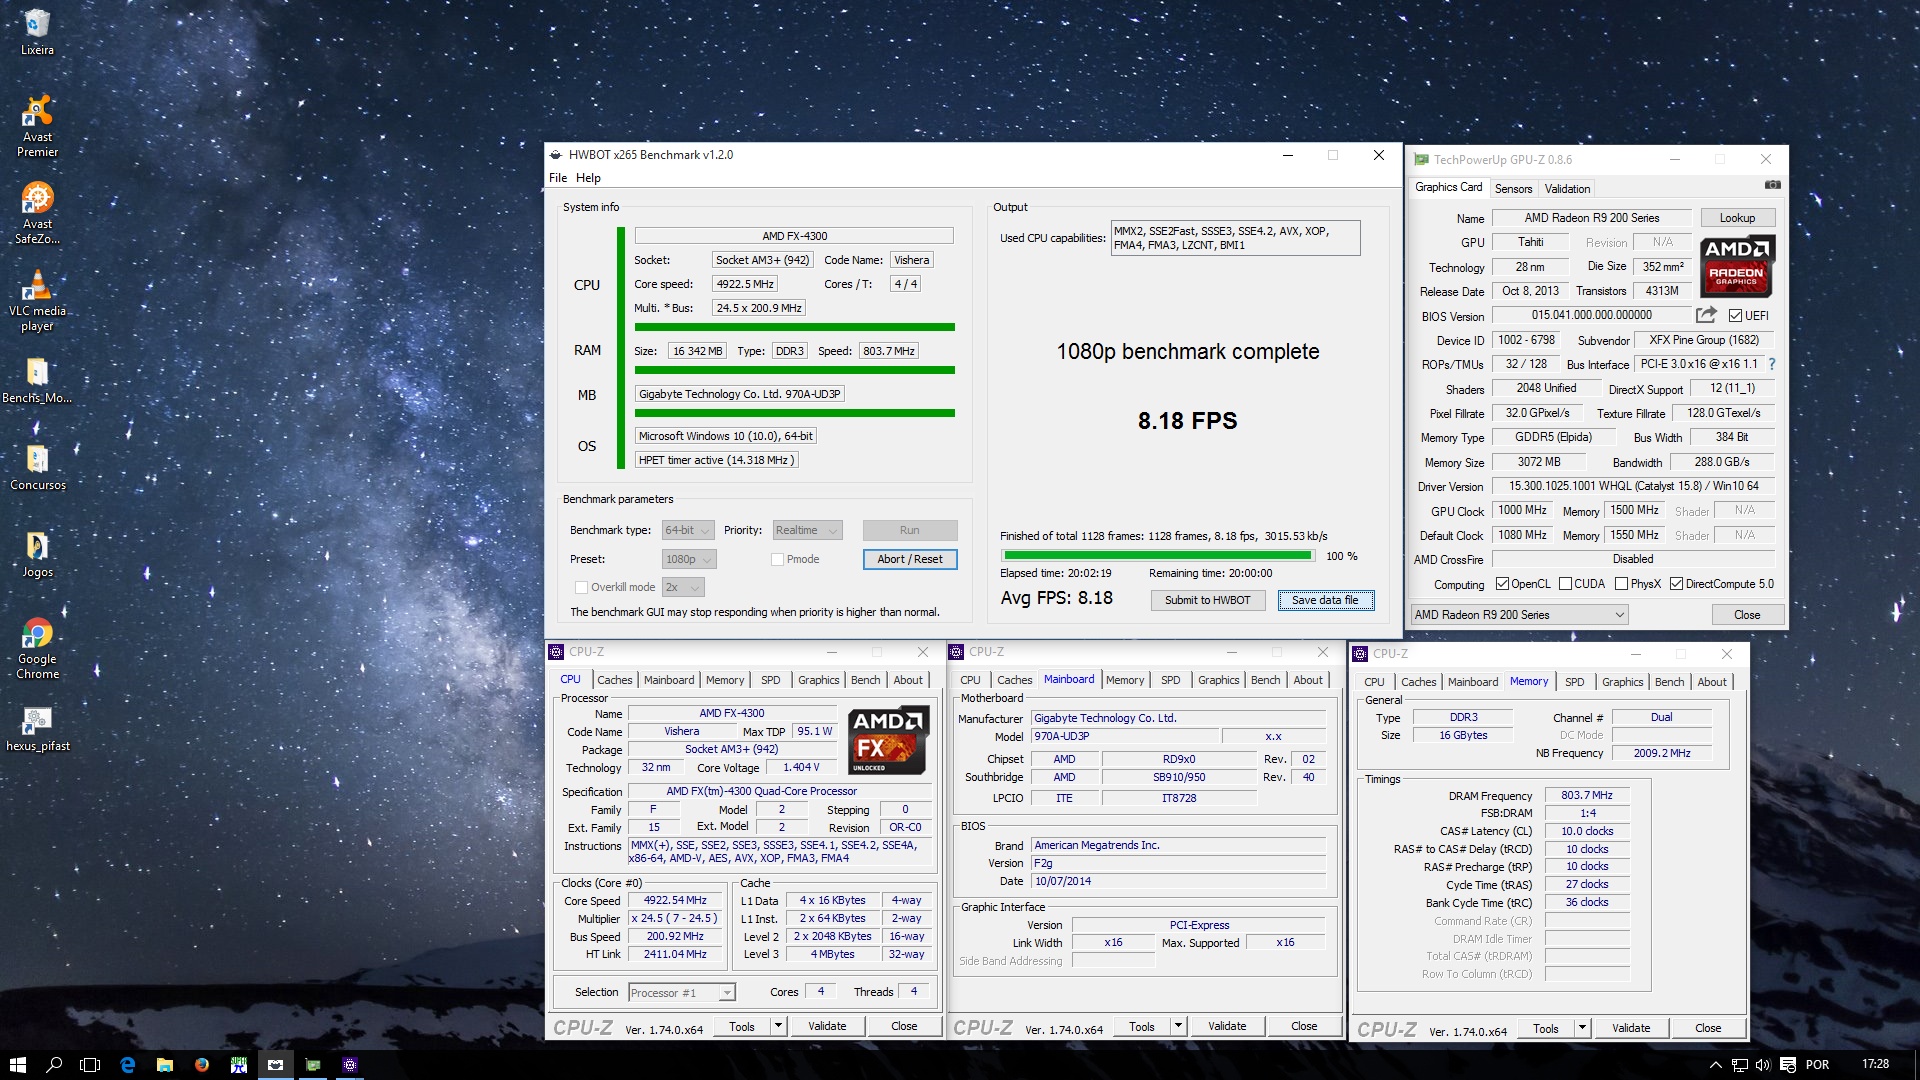Toggle the OpenCL checkbox in GPU-Z
This screenshot has height=1080, width=1920.
1502,584
